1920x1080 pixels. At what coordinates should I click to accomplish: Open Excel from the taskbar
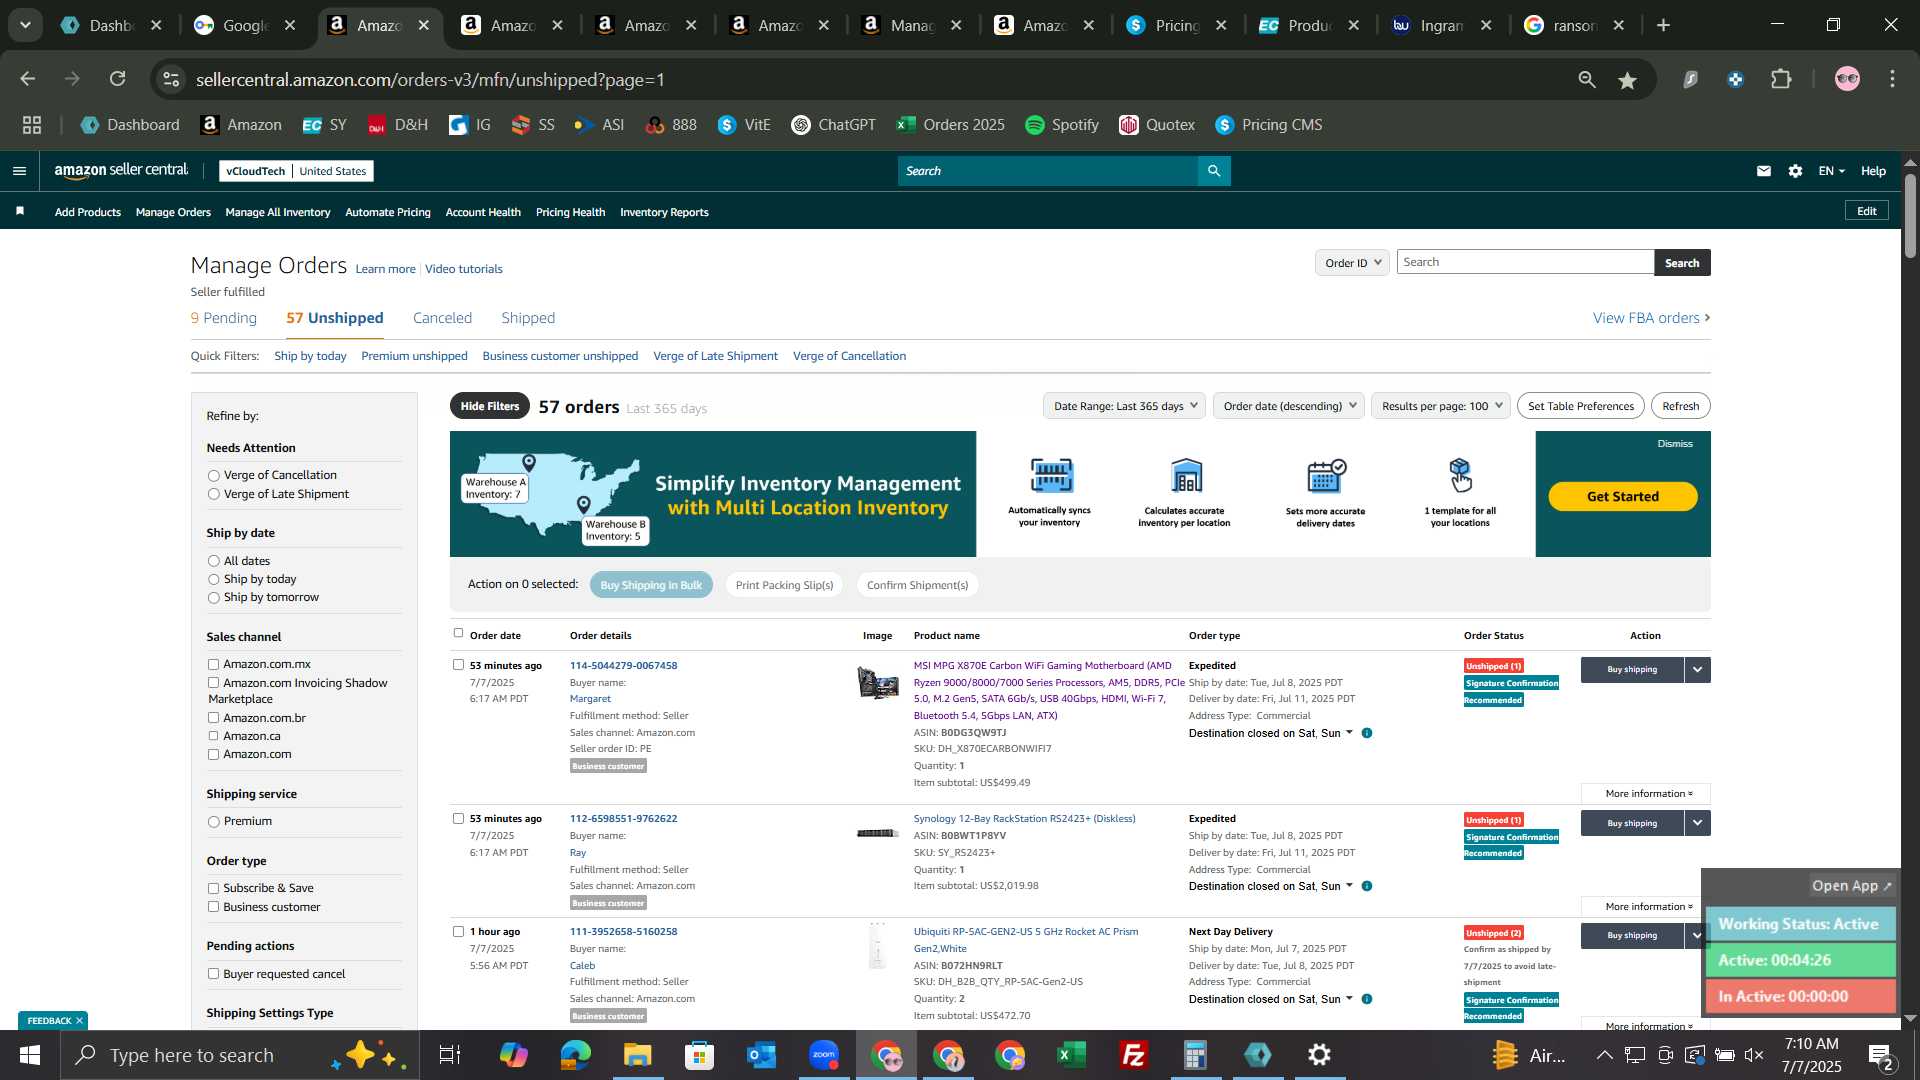pos(1072,1055)
